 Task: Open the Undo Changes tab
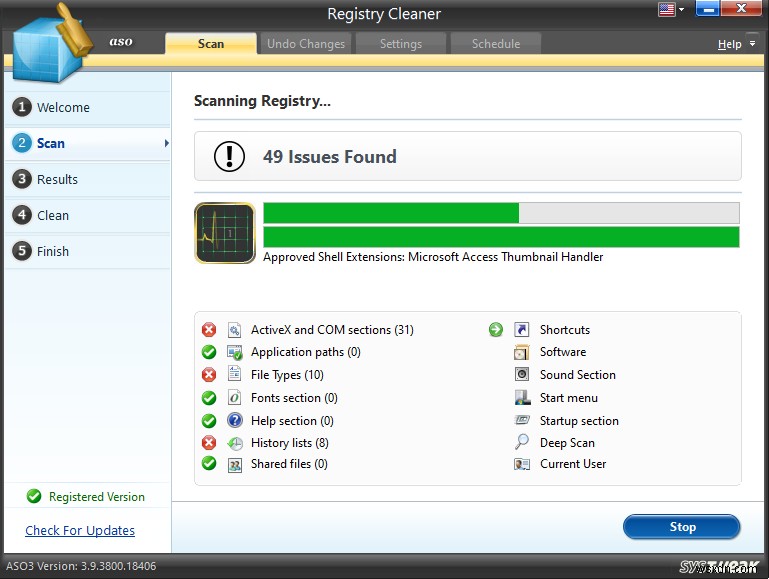[x=306, y=44]
